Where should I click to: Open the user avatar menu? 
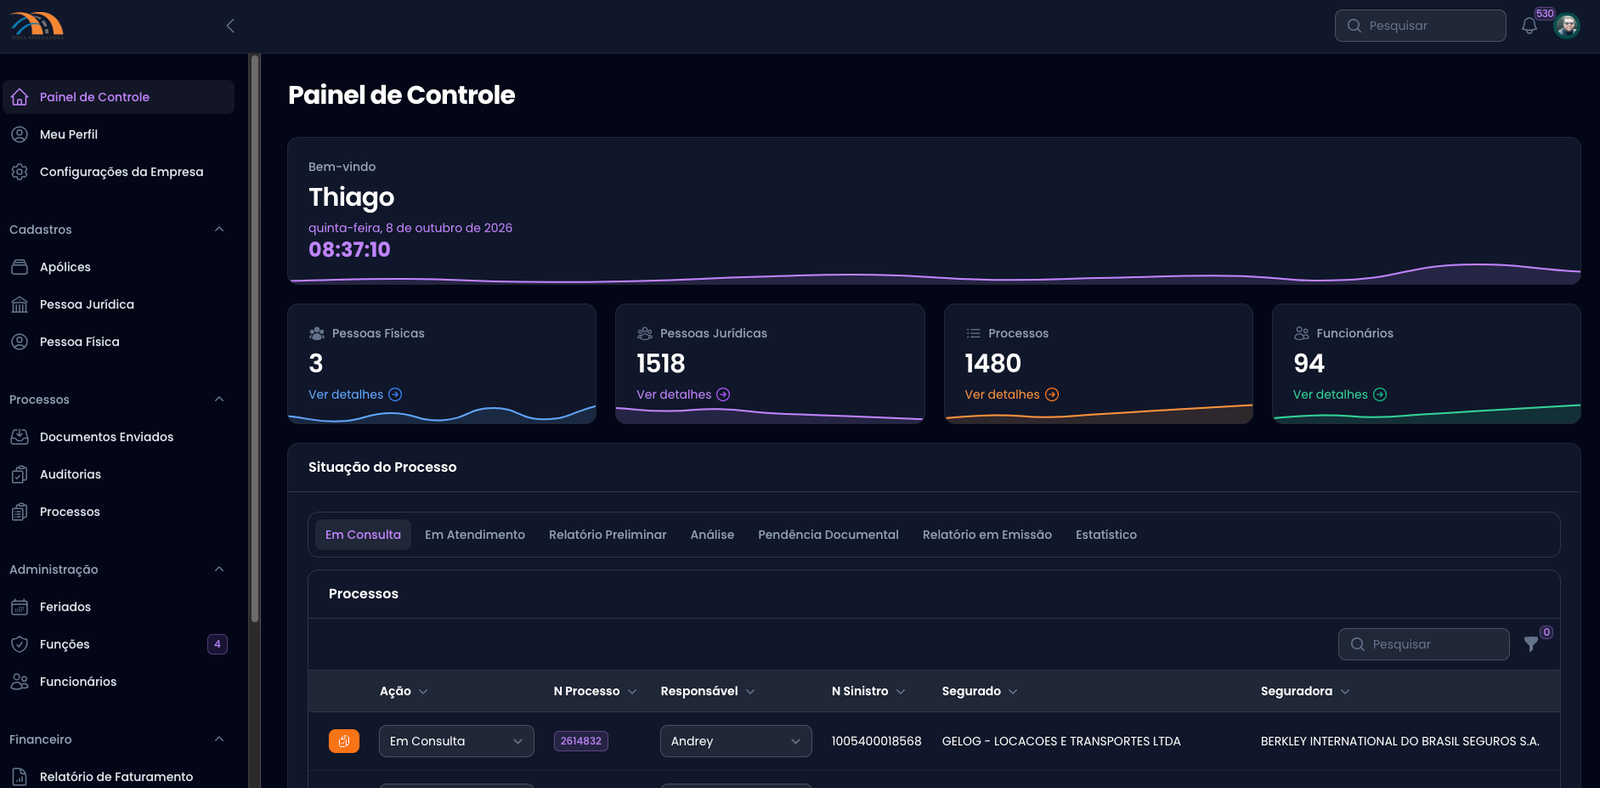point(1567,26)
